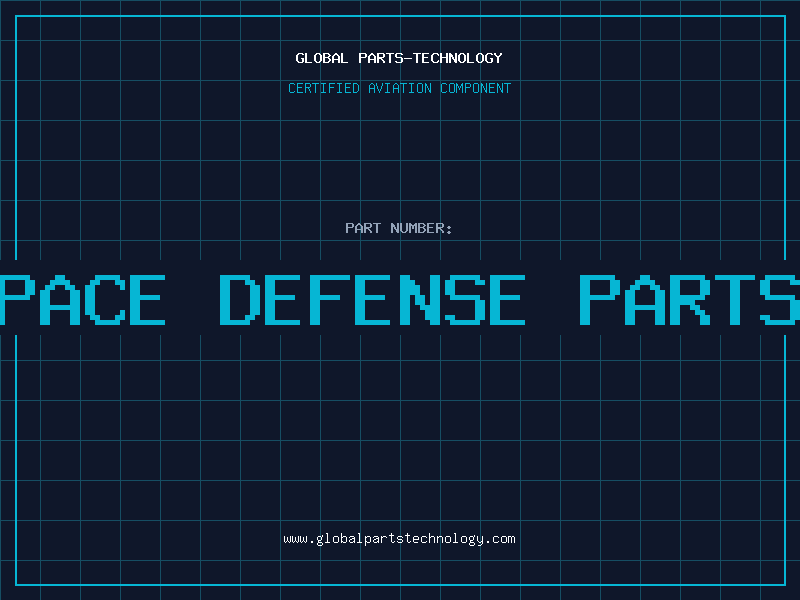Click the word GLOBAL in the header

pos(321,58)
